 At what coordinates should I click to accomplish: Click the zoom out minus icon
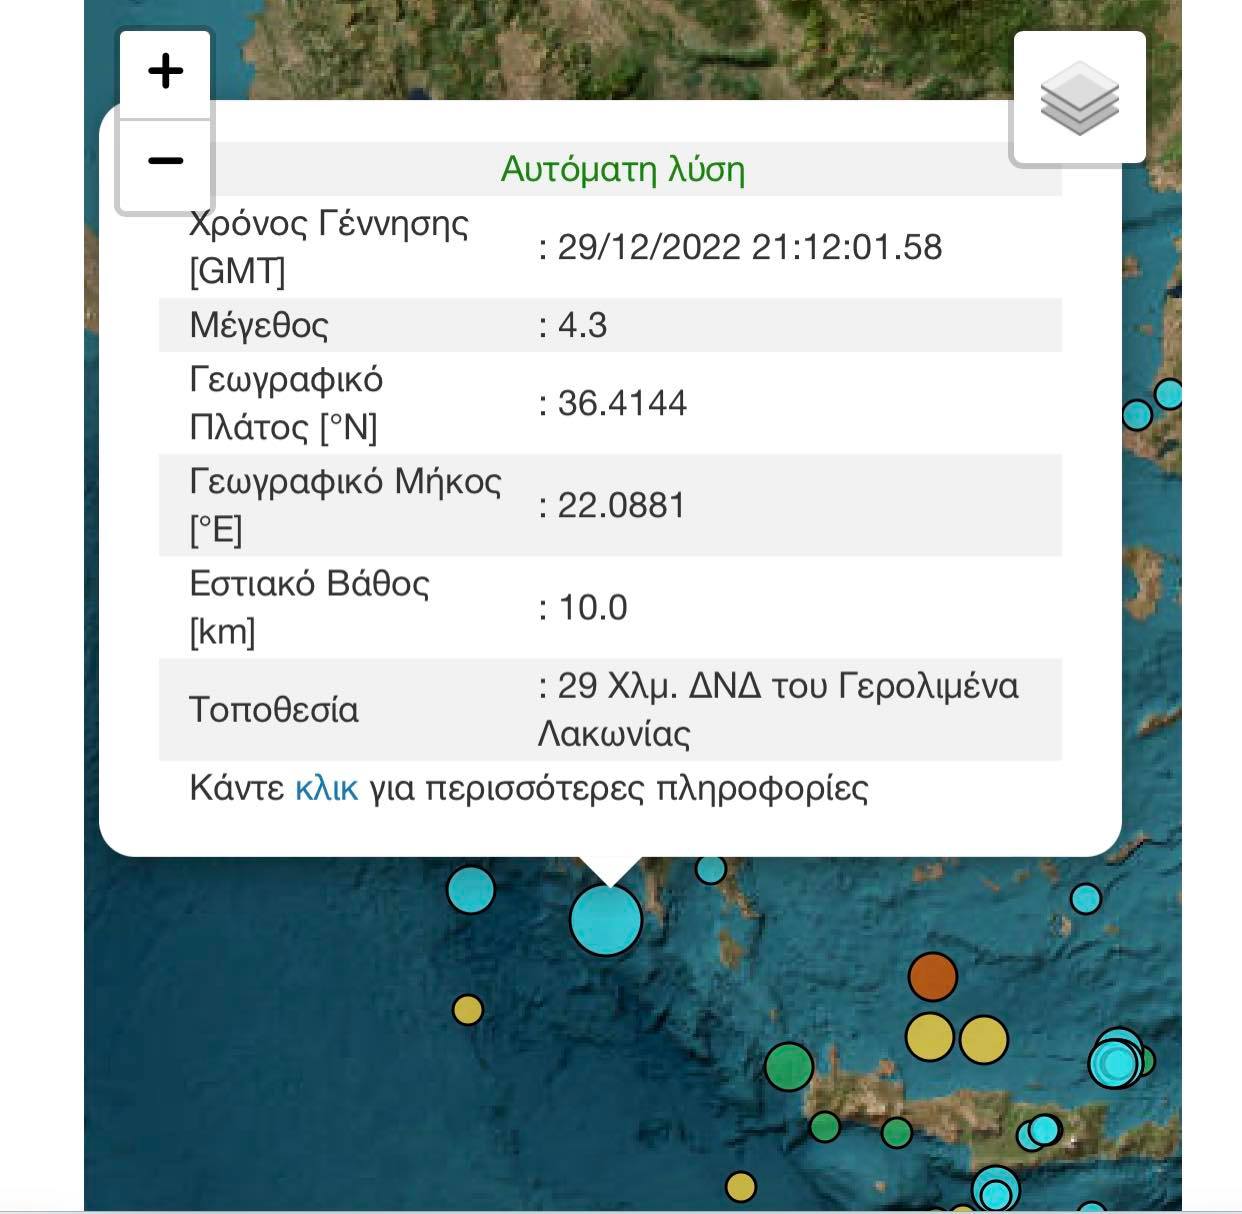(x=163, y=160)
